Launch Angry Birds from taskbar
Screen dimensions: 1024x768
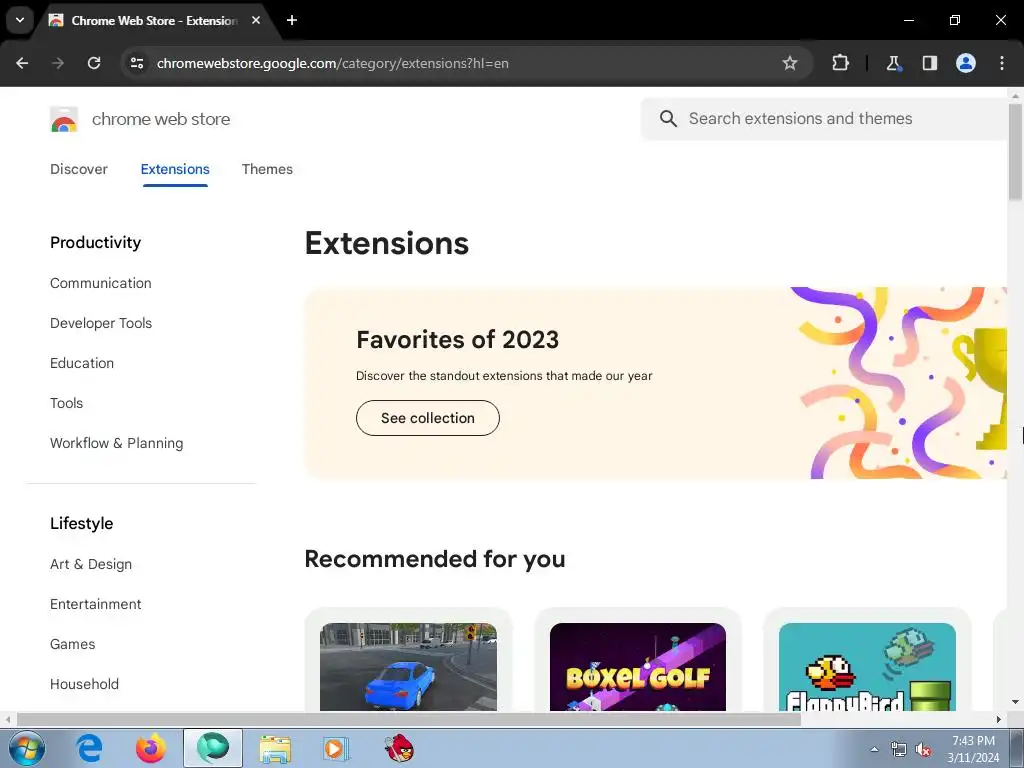399,748
